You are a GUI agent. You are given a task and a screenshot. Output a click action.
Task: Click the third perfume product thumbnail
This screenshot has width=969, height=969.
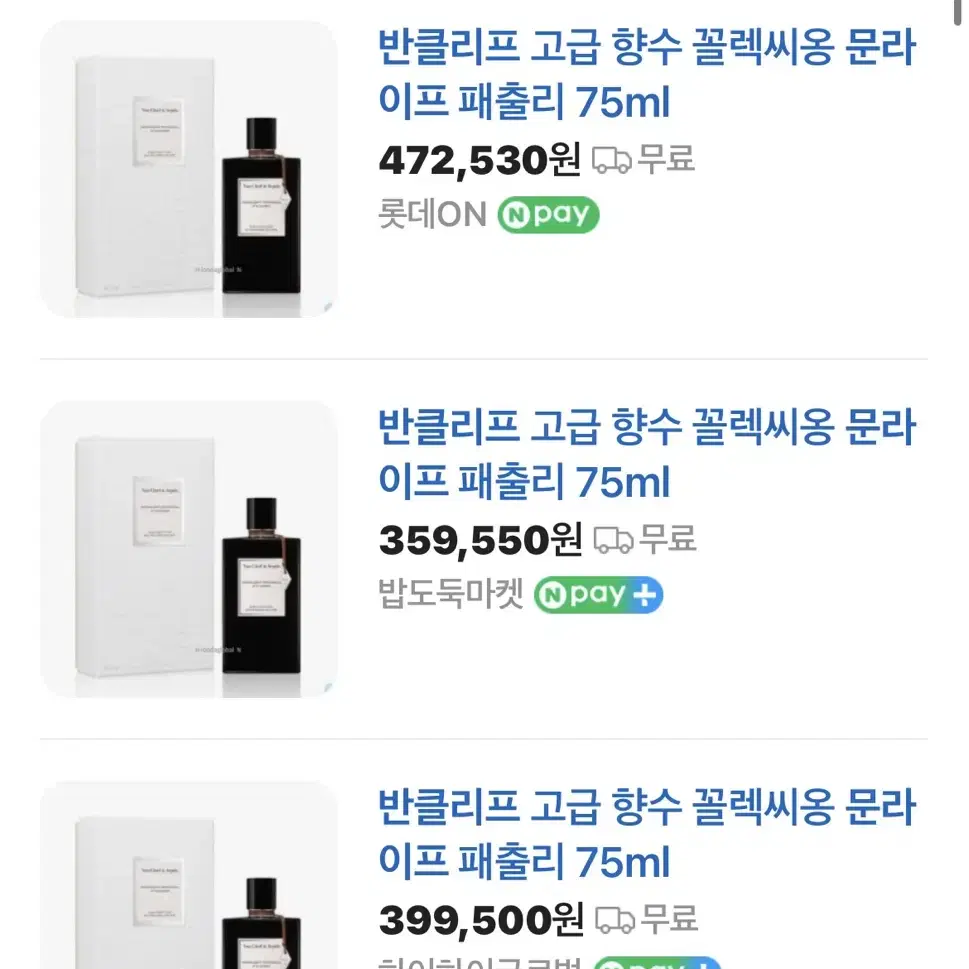189,874
